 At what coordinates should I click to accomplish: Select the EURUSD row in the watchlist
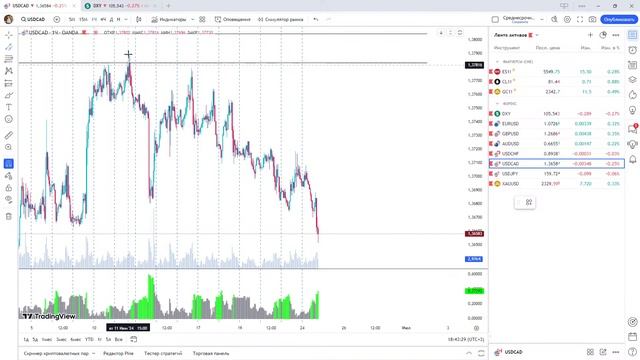tap(557, 124)
